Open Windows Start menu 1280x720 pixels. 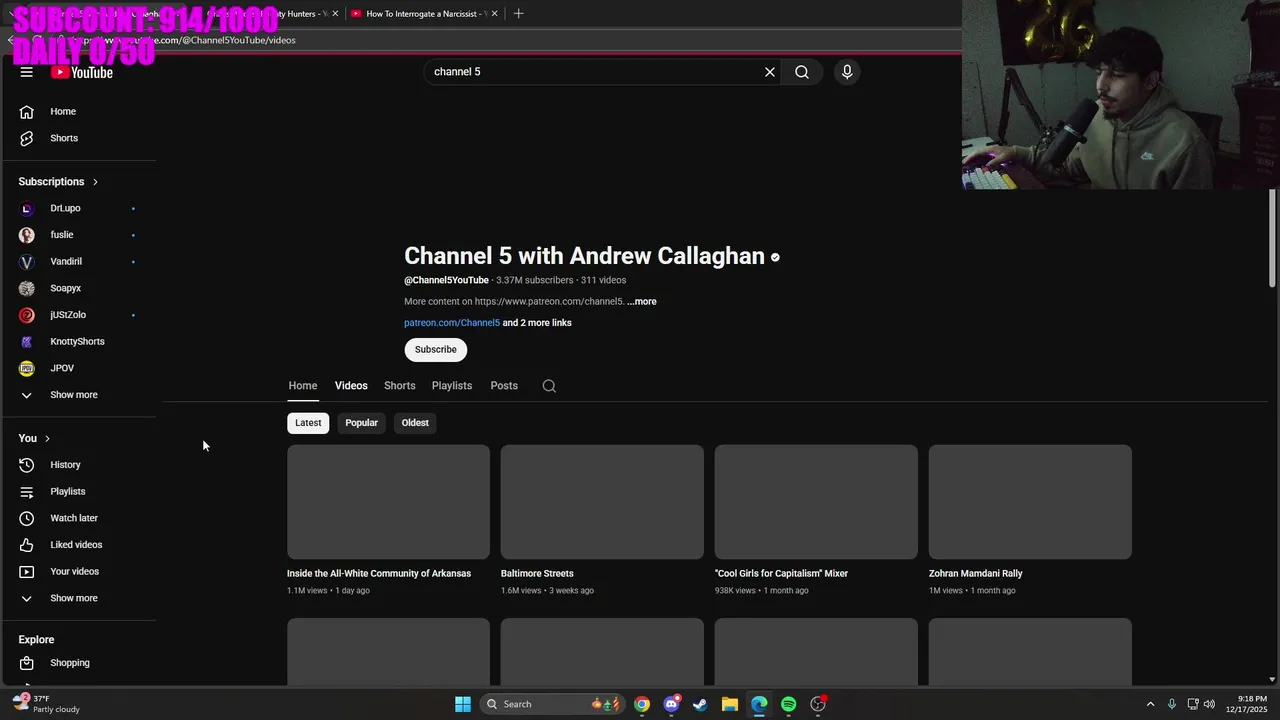tap(463, 704)
